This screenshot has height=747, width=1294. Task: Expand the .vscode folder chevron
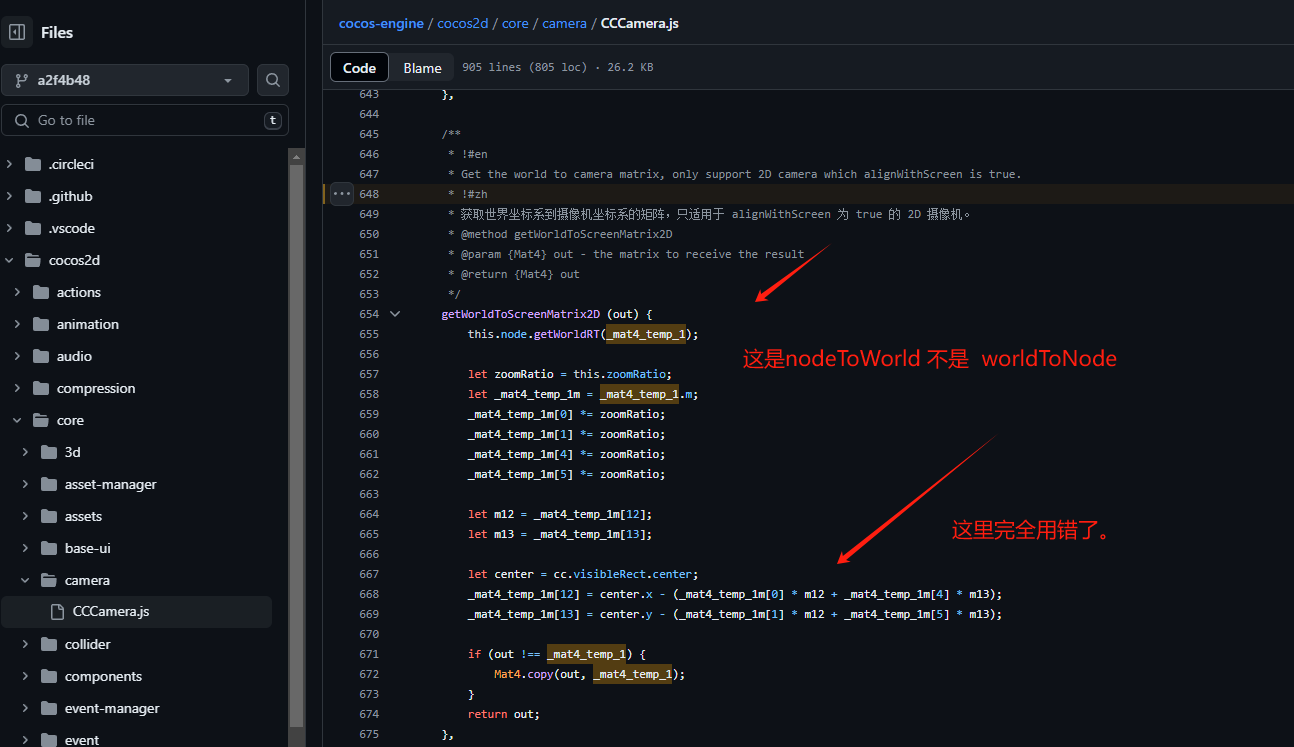pyautogui.click(x=10, y=228)
